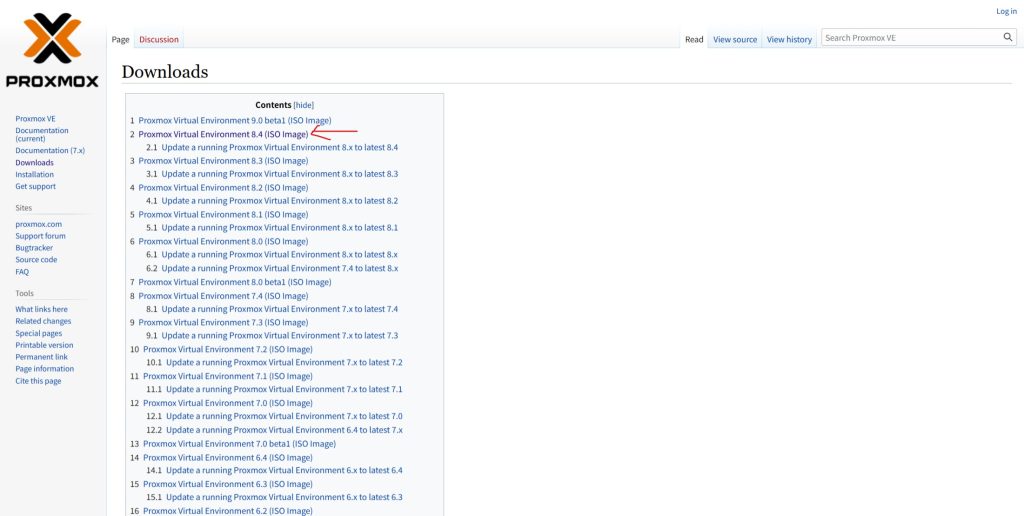The width and height of the screenshot is (1024, 516).
Task: Open Proxmox Virtual Environment 8.4 ISO link
Action: click(x=223, y=134)
